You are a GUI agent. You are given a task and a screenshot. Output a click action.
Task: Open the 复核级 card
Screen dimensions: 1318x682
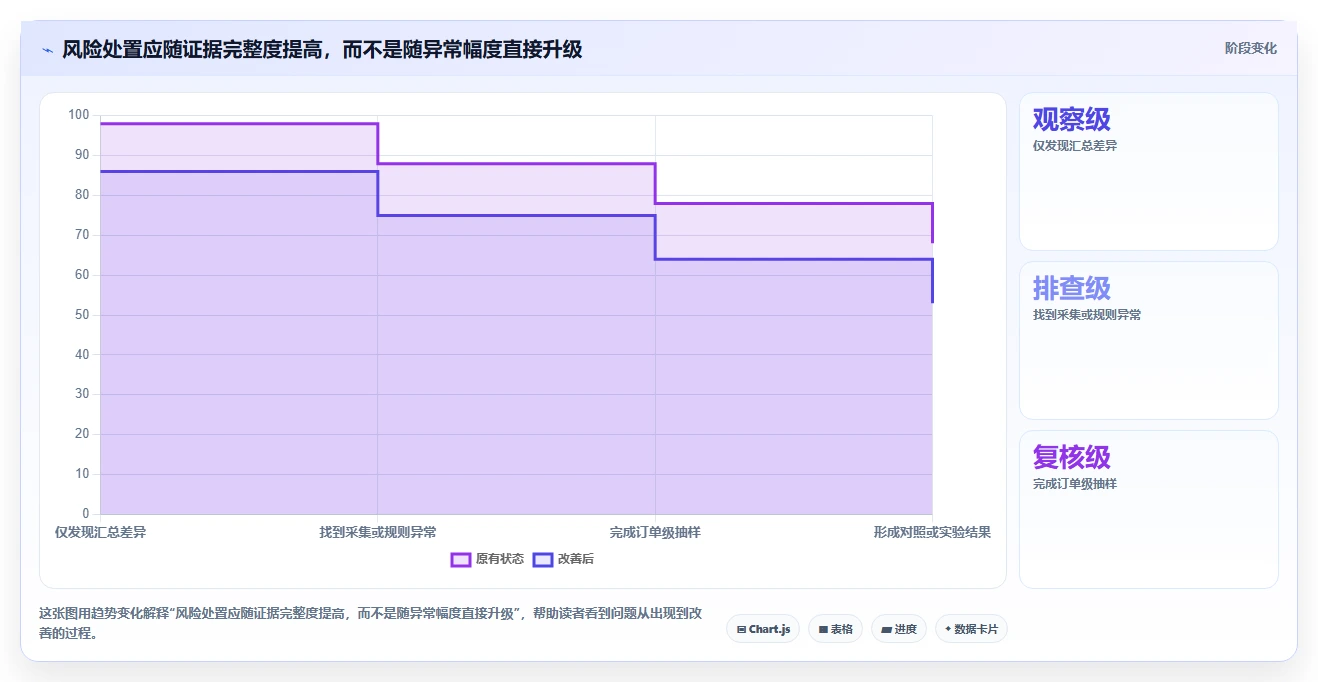[x=1148, y=509]
